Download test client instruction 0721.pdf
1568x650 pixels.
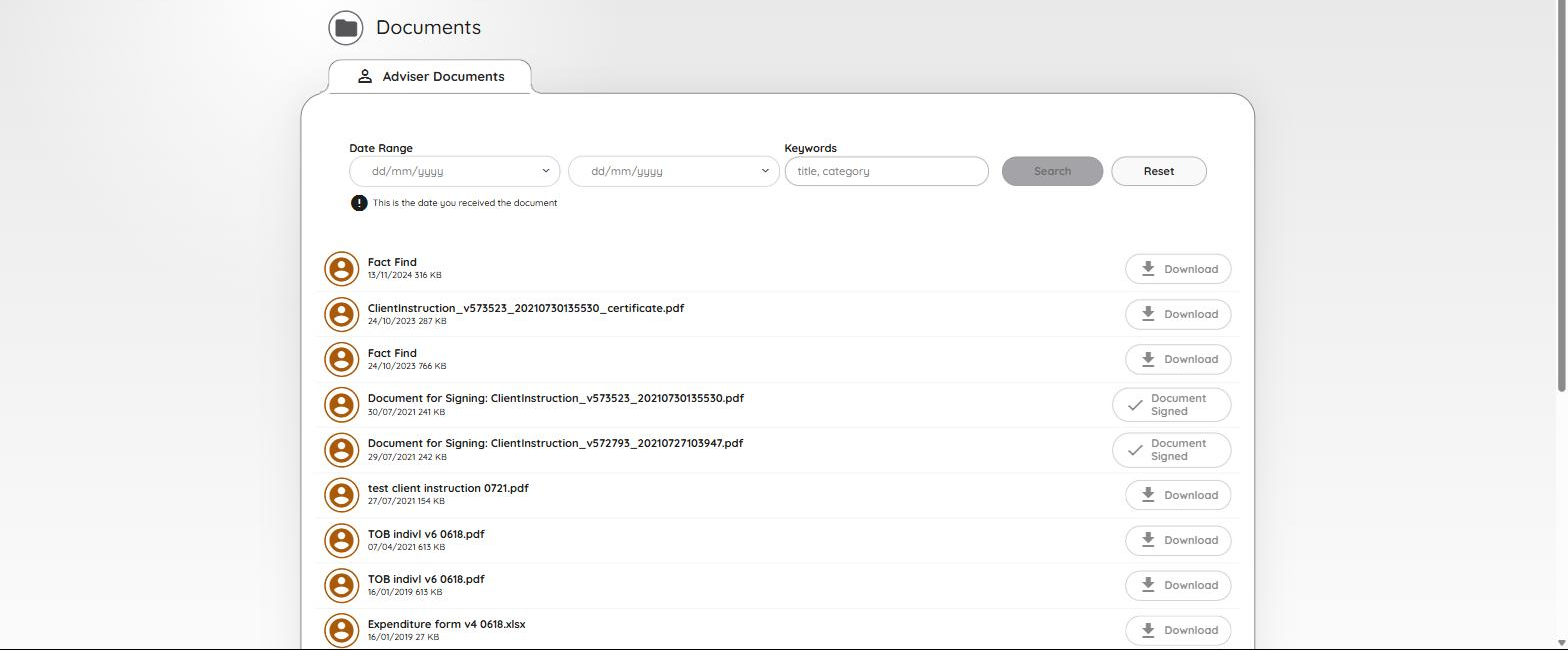pyautogui.click(x=1178, y=495)
